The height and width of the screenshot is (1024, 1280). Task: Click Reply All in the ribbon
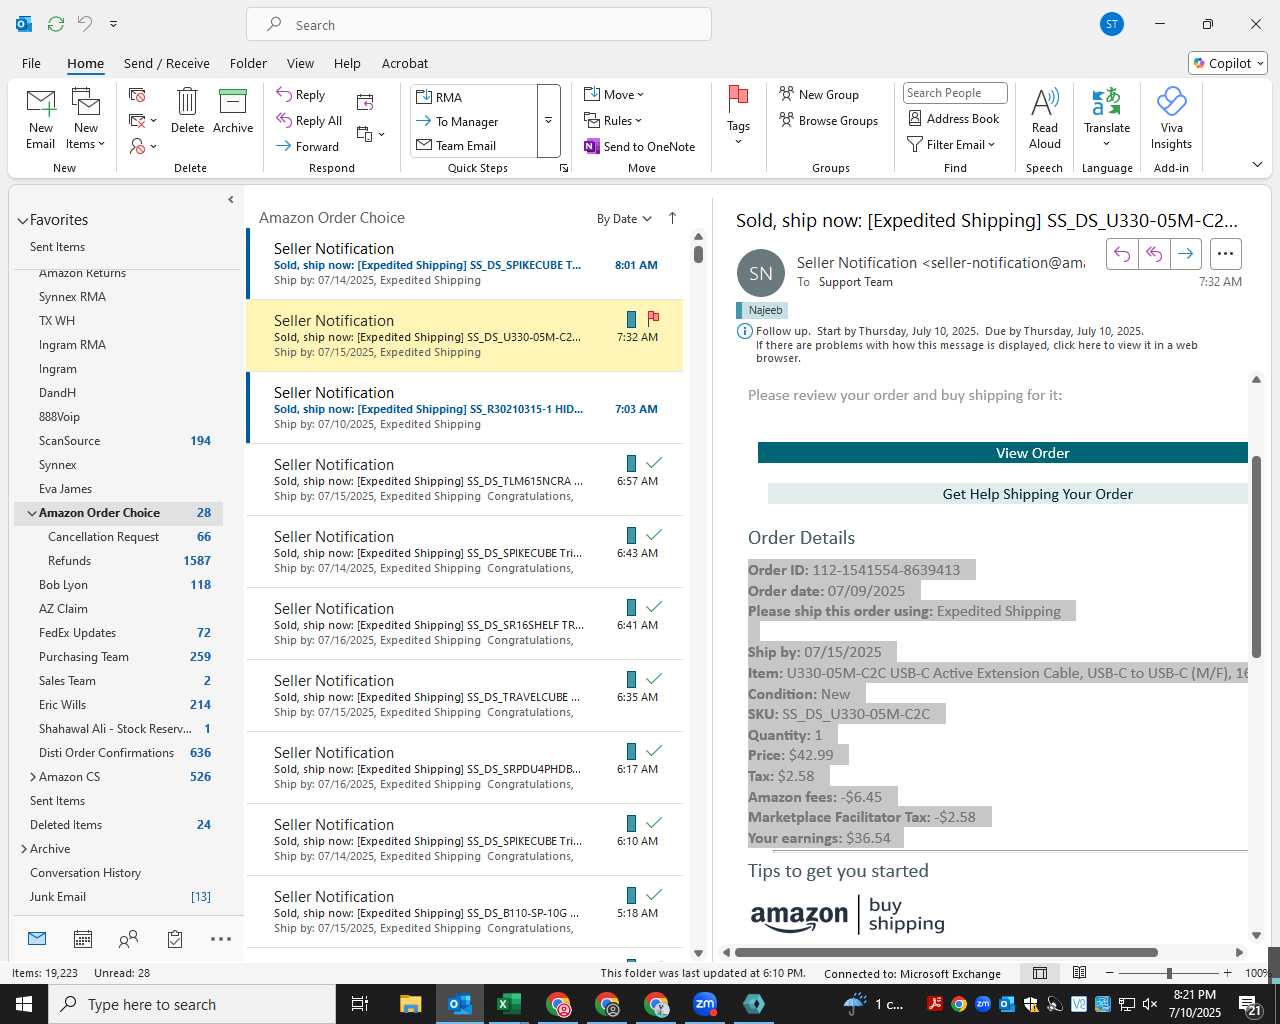pyautogui.click(x=310, y=121)
